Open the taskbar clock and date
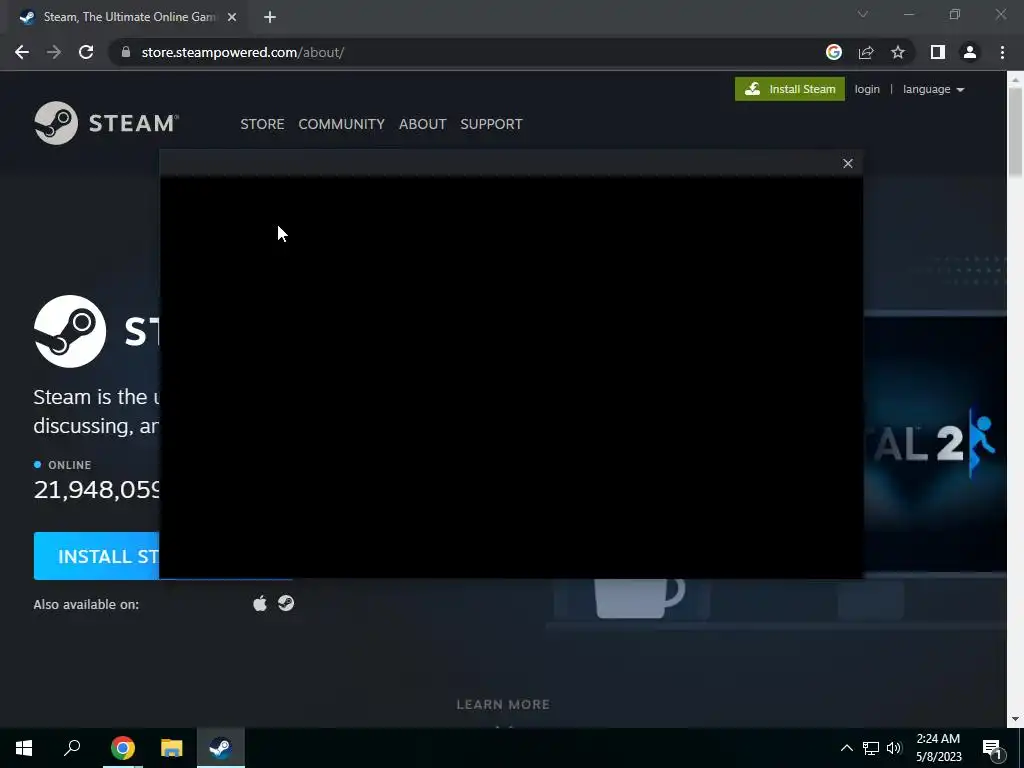1024x768 pixels. (938, 748)
